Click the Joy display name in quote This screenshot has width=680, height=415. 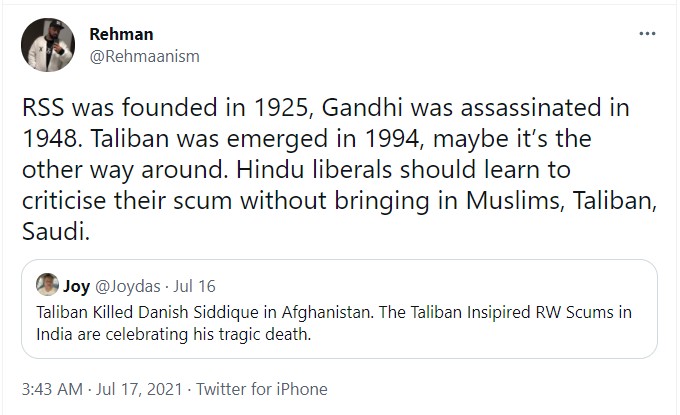point(76,286)
